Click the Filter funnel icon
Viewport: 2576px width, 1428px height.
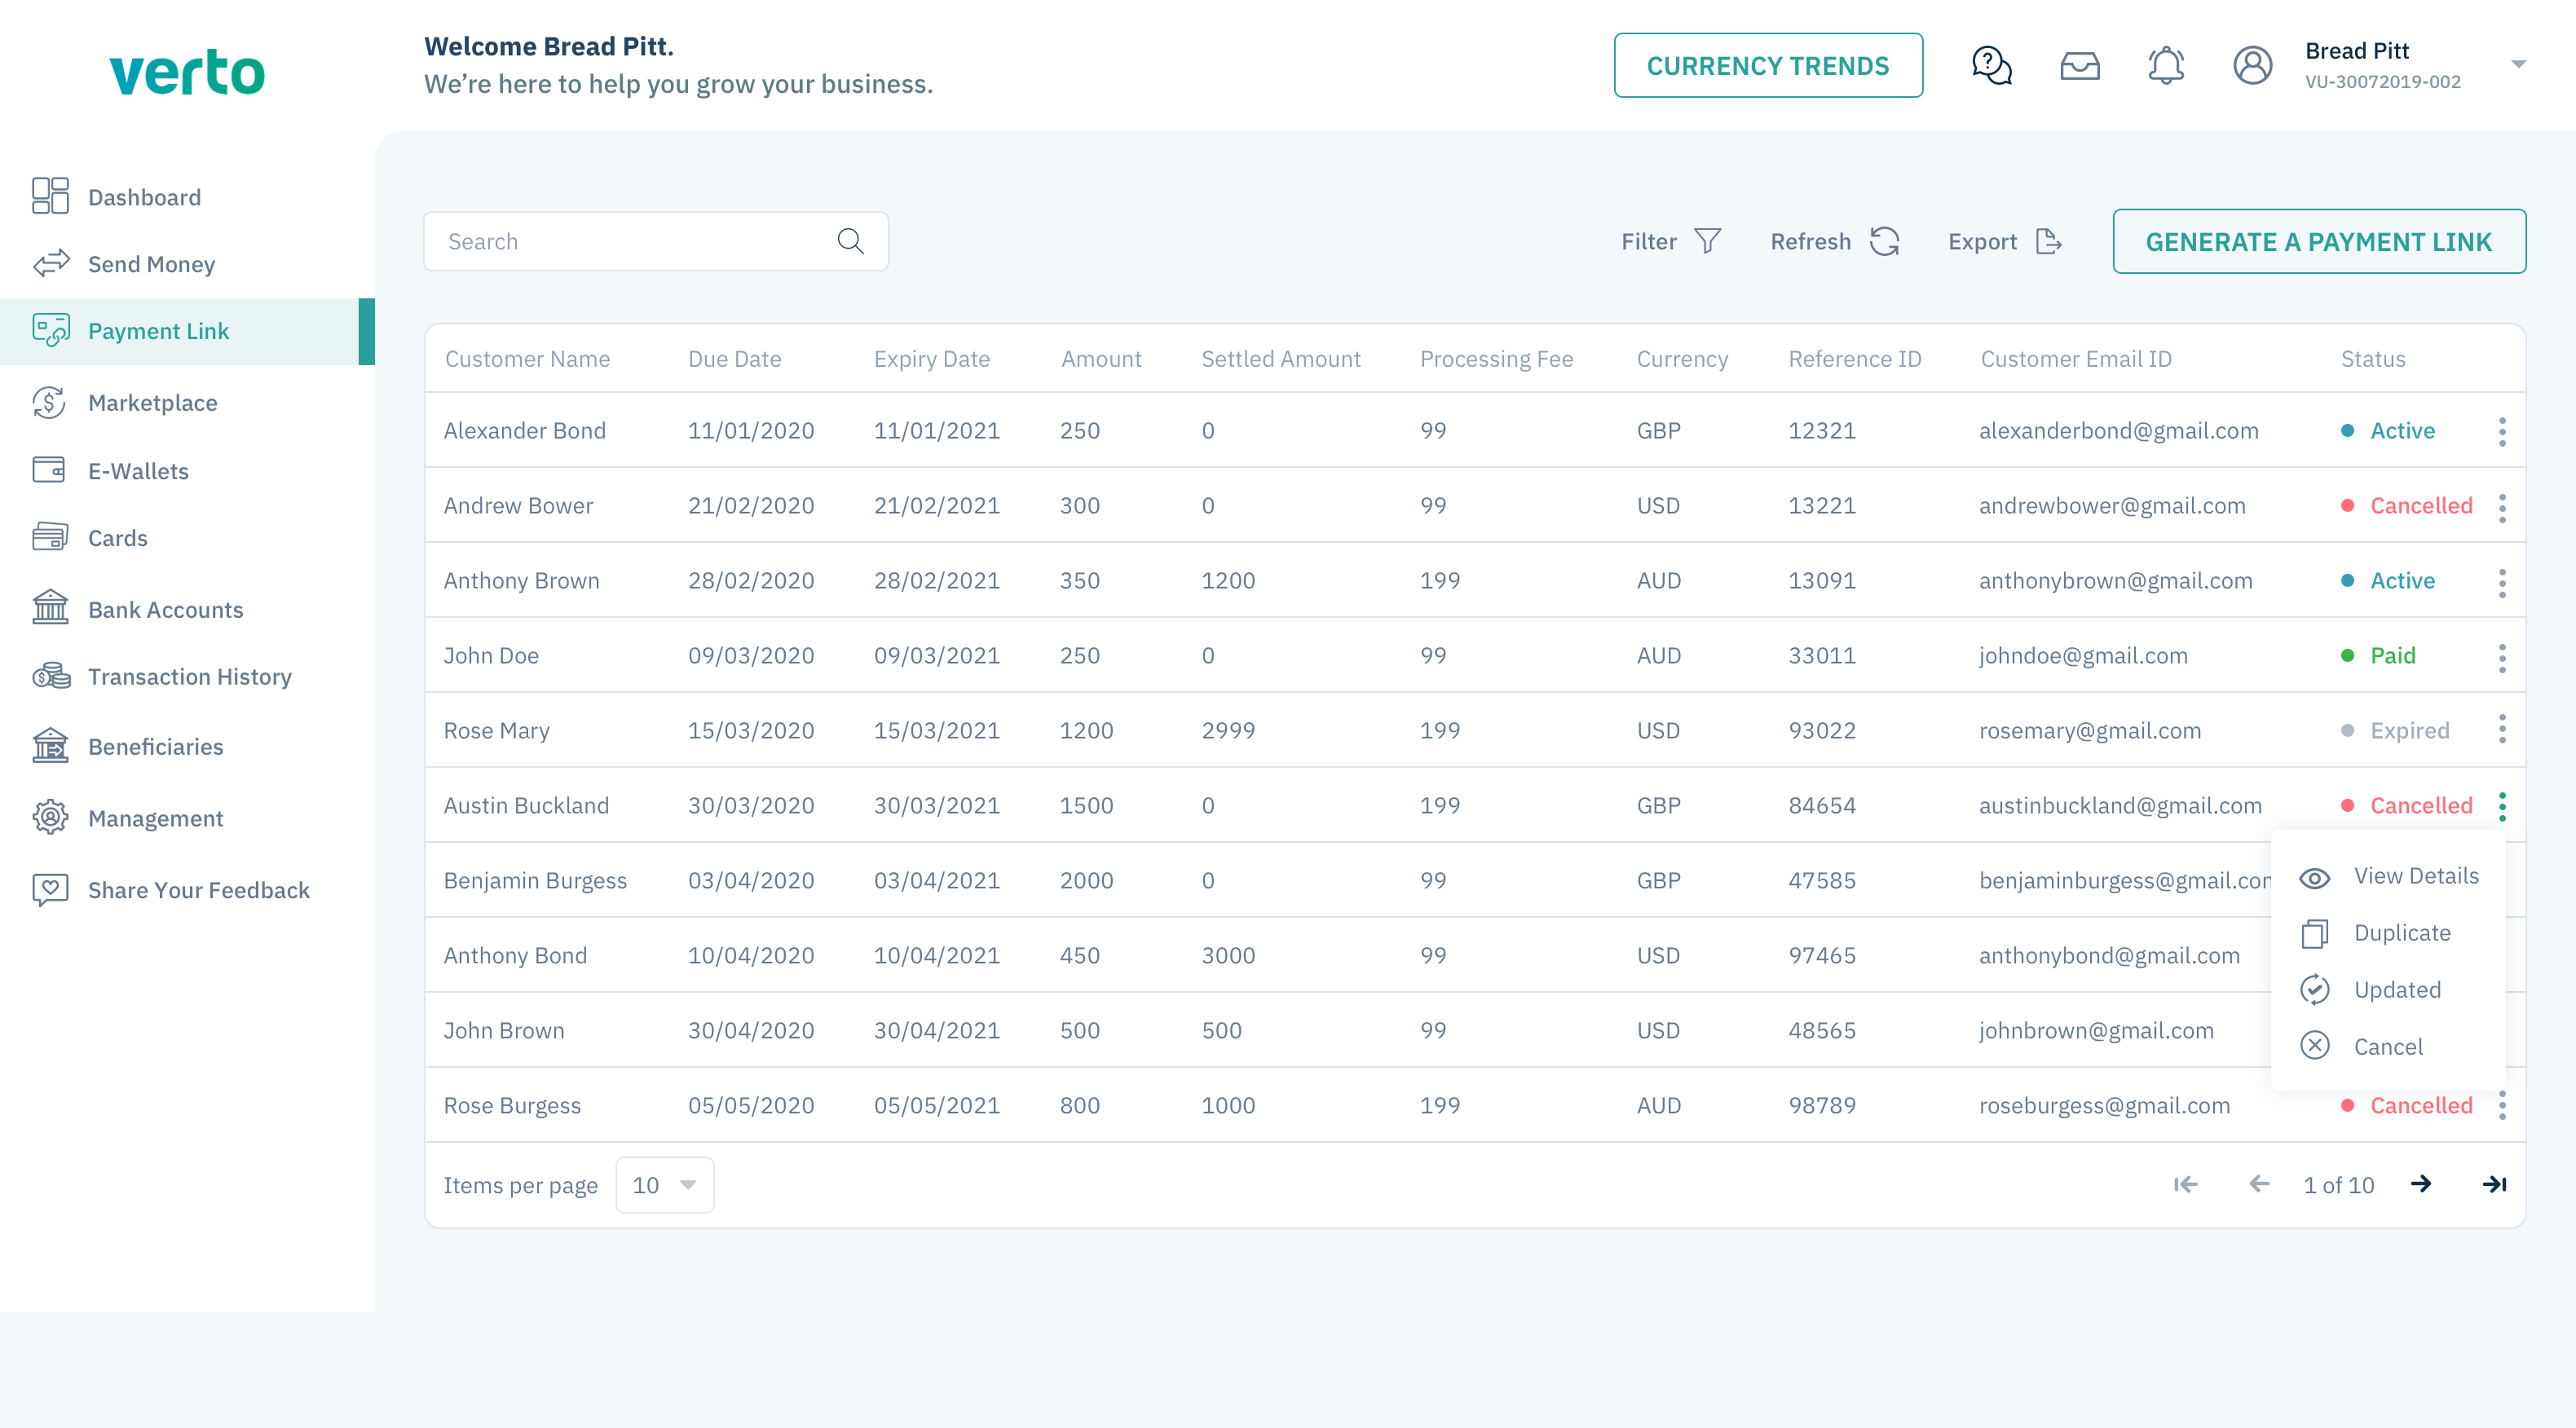coord(1708,241)
